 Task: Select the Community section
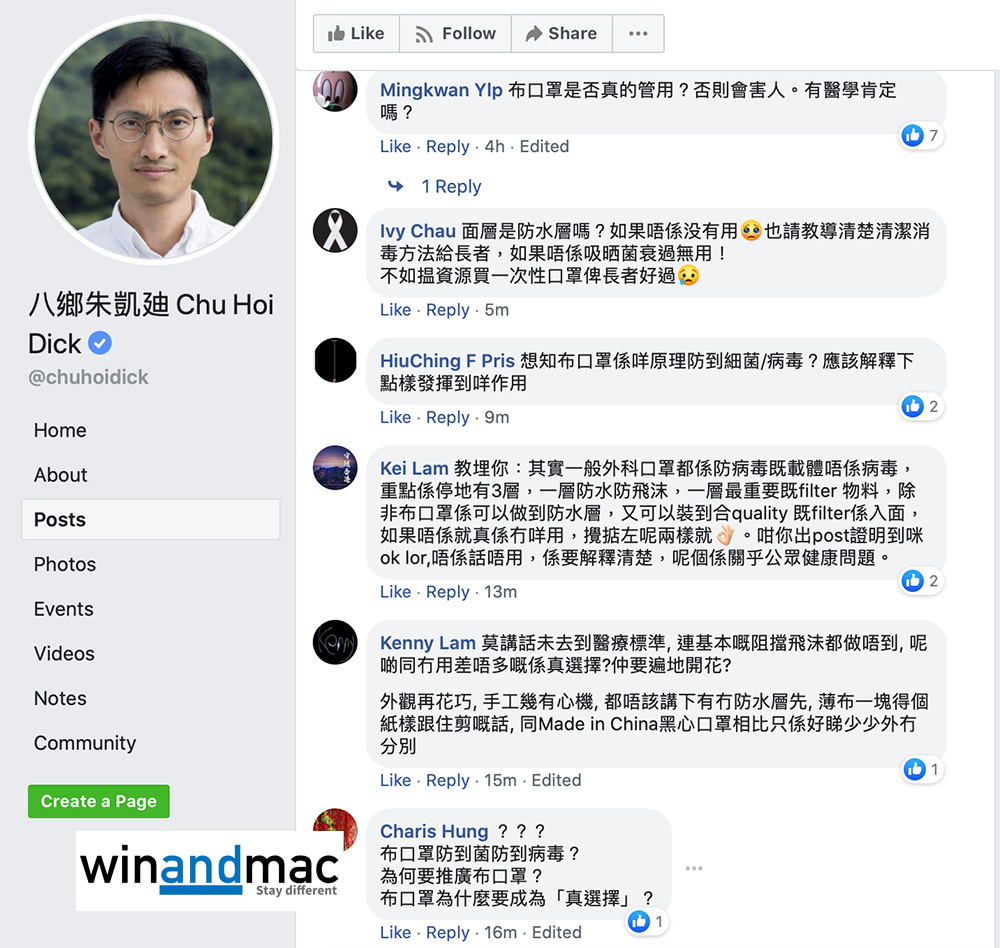85,743
